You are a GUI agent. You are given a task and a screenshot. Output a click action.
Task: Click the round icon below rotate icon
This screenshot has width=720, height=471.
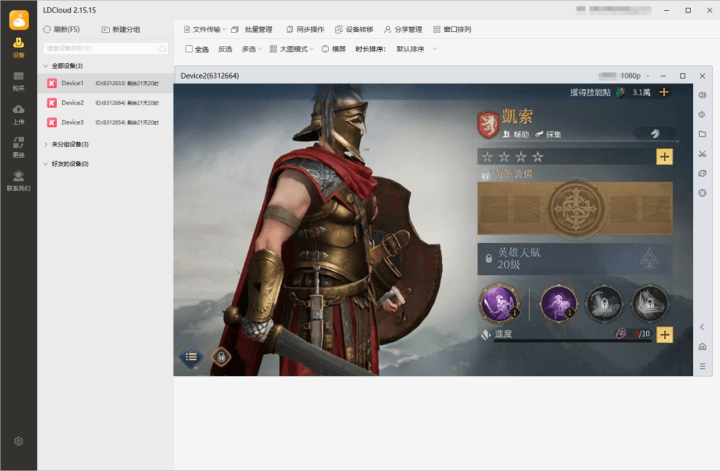click(x=702, y=193)
